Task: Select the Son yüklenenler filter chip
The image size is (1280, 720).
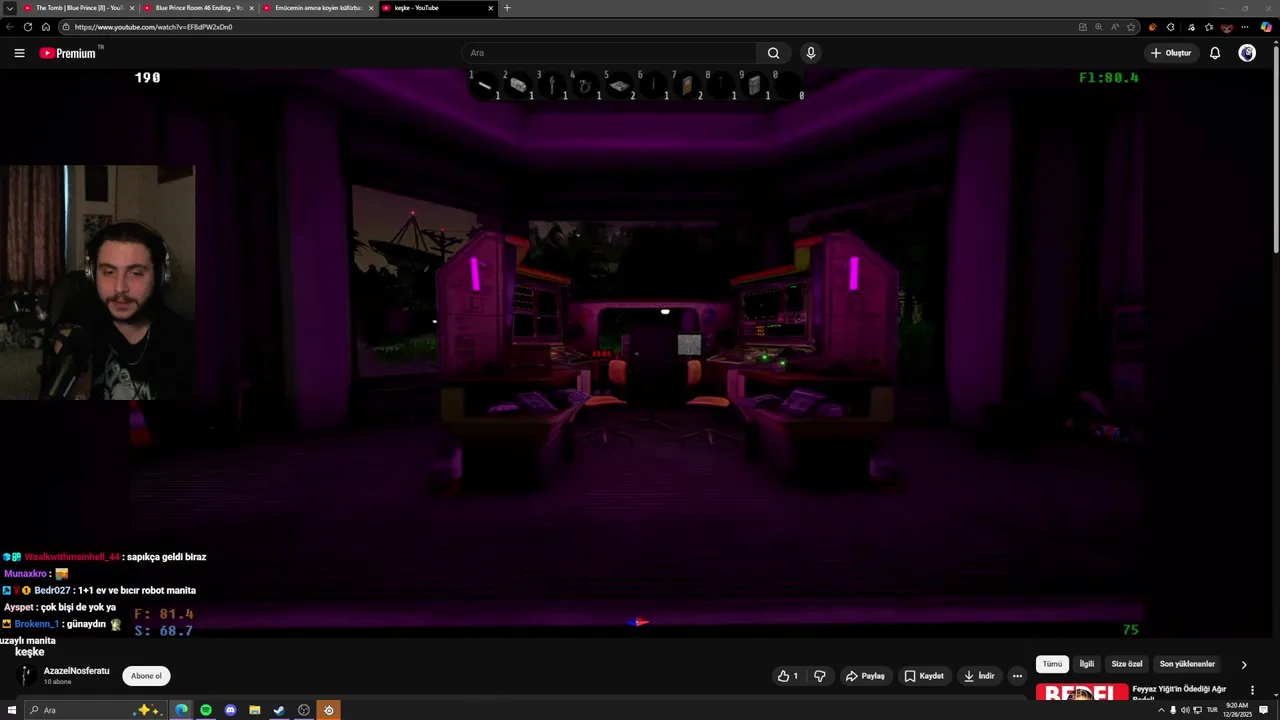Action: (x=1187, y=664)
